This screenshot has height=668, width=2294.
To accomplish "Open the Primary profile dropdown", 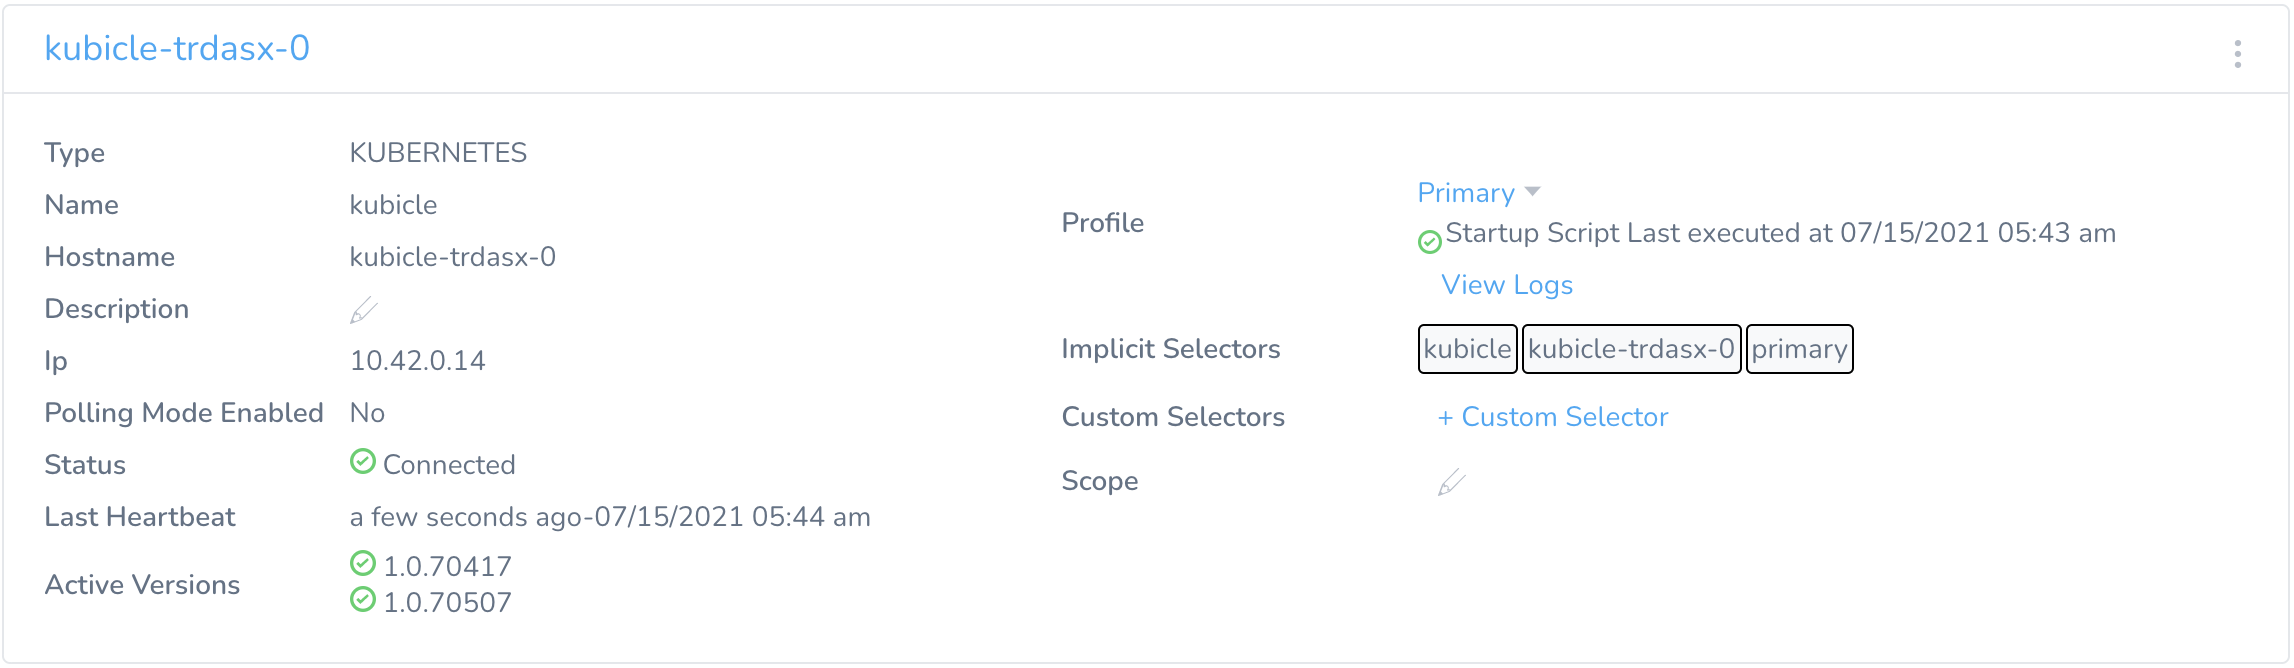I will click(1466, 193).
